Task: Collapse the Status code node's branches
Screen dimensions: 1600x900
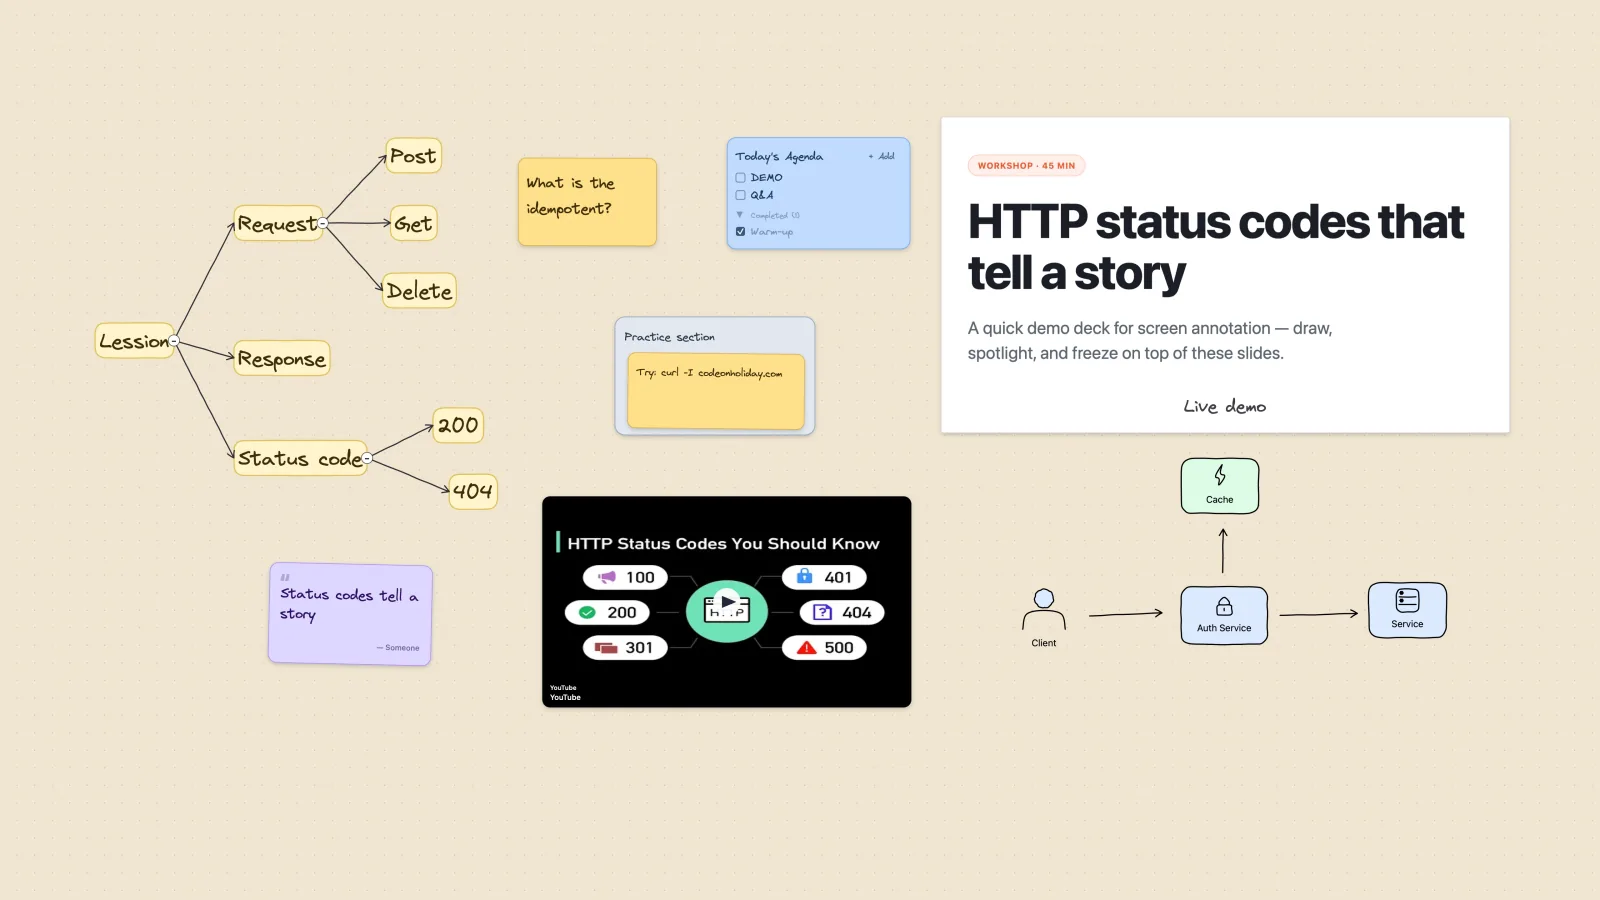Action: point(367,458)
